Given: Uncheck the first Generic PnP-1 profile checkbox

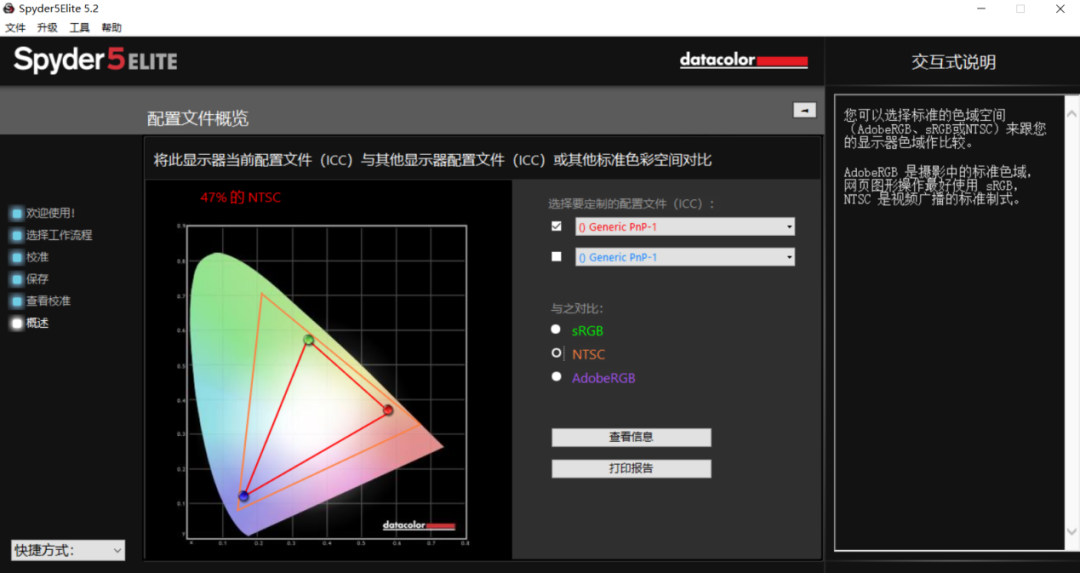Looking at the screenshot, I should [x=557, y=226].
